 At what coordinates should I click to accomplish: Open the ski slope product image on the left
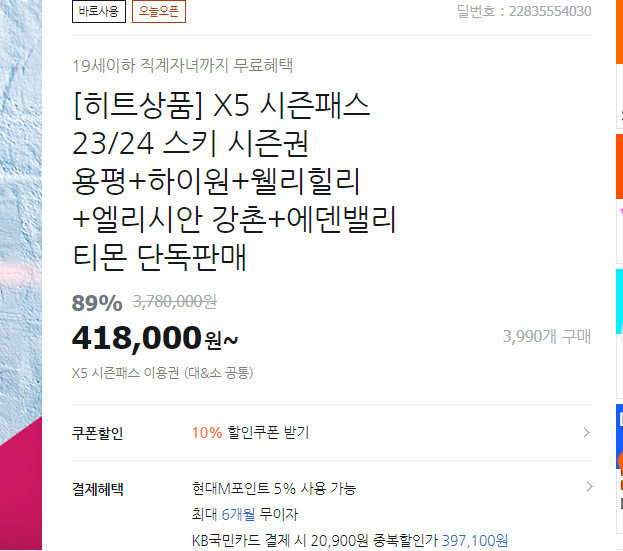[x=21, y=274]
